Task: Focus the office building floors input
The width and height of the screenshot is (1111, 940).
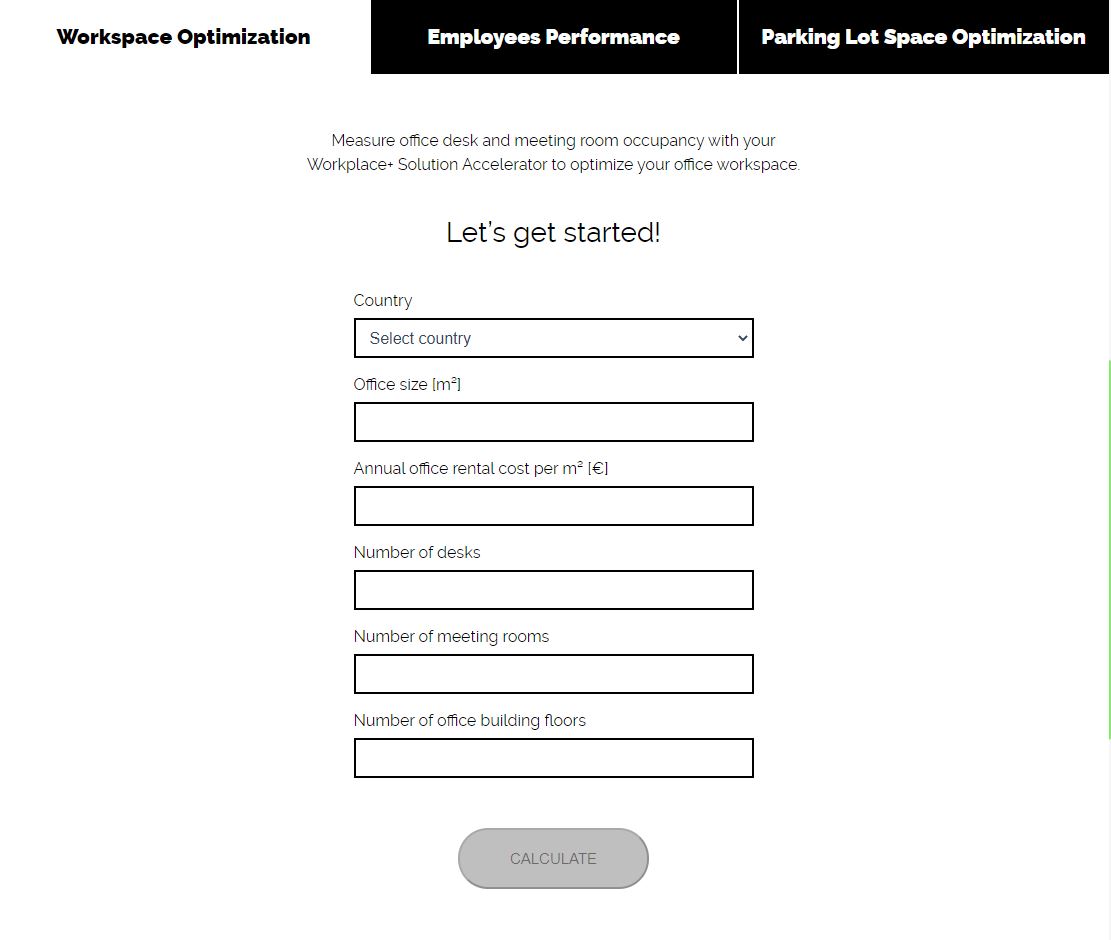Action: [x=553, y=758]
